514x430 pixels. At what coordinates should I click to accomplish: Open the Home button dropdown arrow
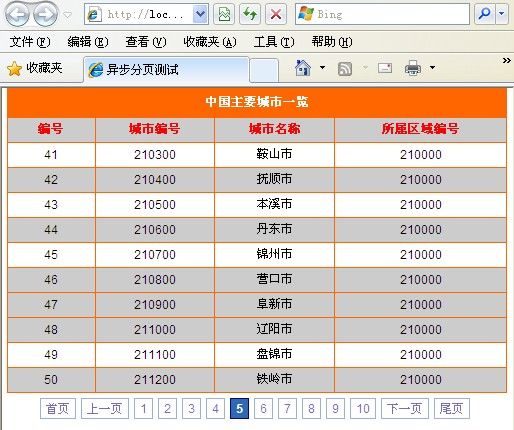pos(322,68)
